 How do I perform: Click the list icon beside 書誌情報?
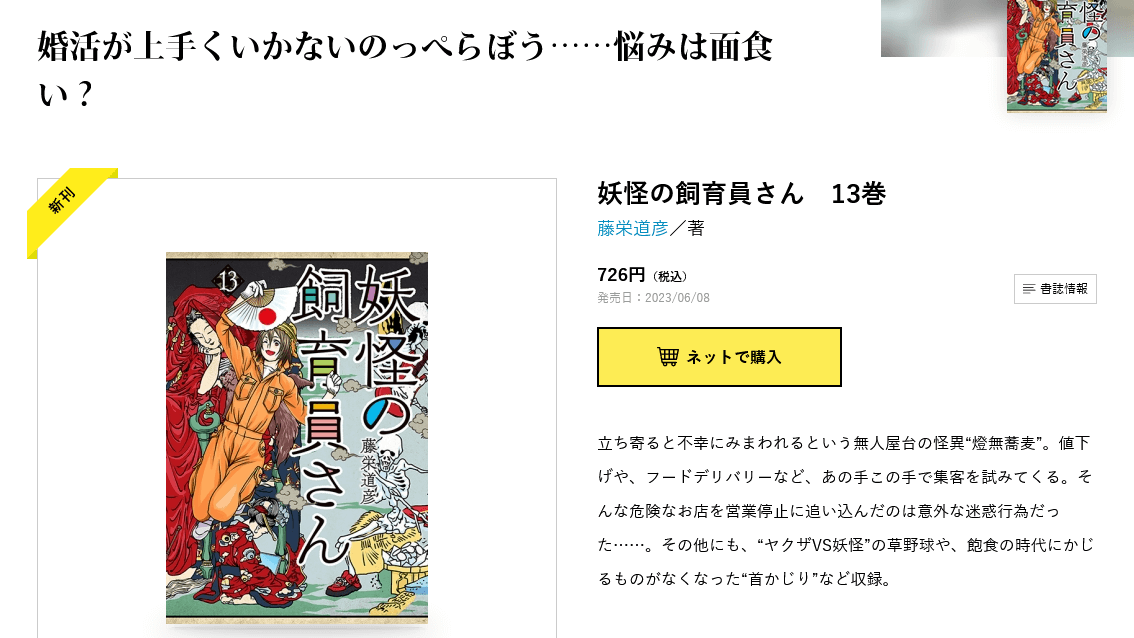pyautogui.click(x=1028, y=289)
